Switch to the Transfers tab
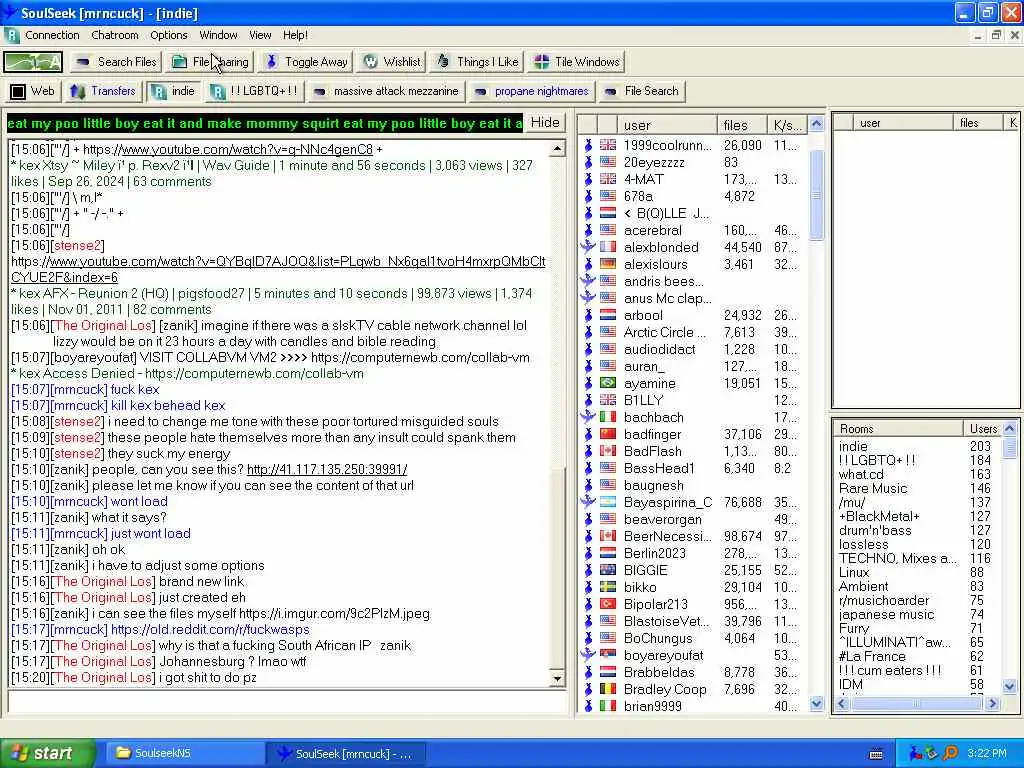Viewport: 1024px width, 768px height. 103,91
